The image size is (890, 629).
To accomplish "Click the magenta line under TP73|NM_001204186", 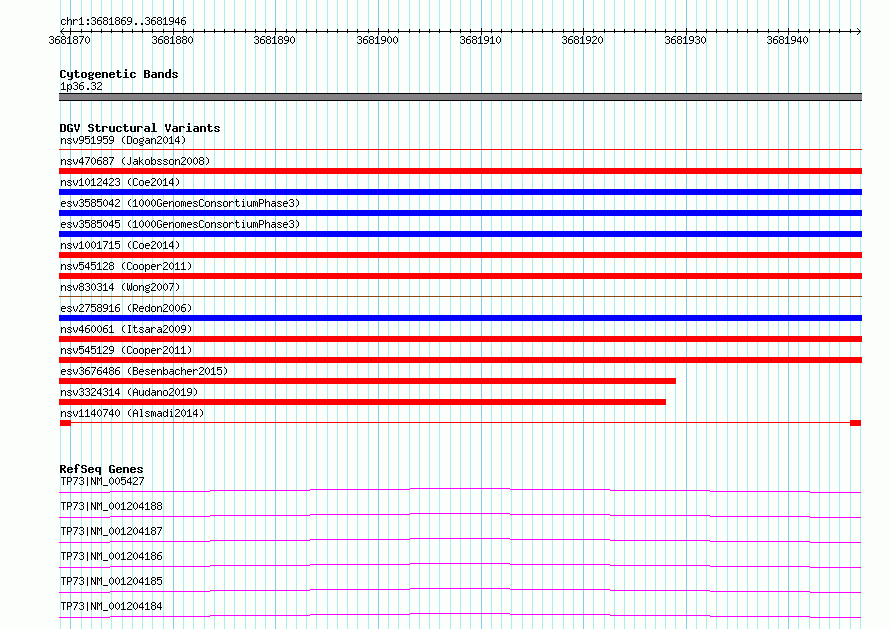I will pyautogui.click(x=460, y=565).
